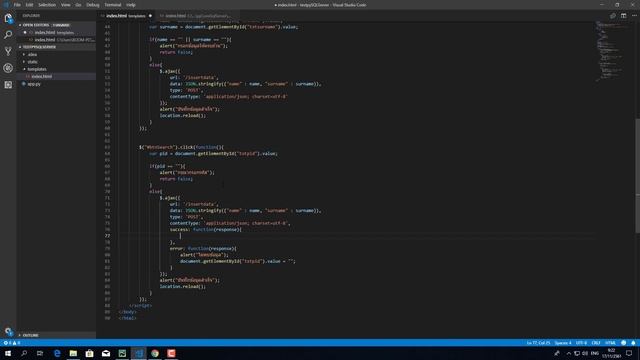The image size is (640, 360).
Task: Click the Ln 77, Col 25 status
Action: pyautogui.click(x=538, y=343)
